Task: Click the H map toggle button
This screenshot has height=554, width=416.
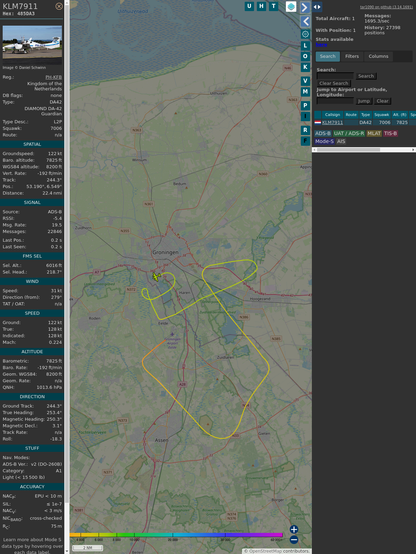Action: (x=261, y=6)
